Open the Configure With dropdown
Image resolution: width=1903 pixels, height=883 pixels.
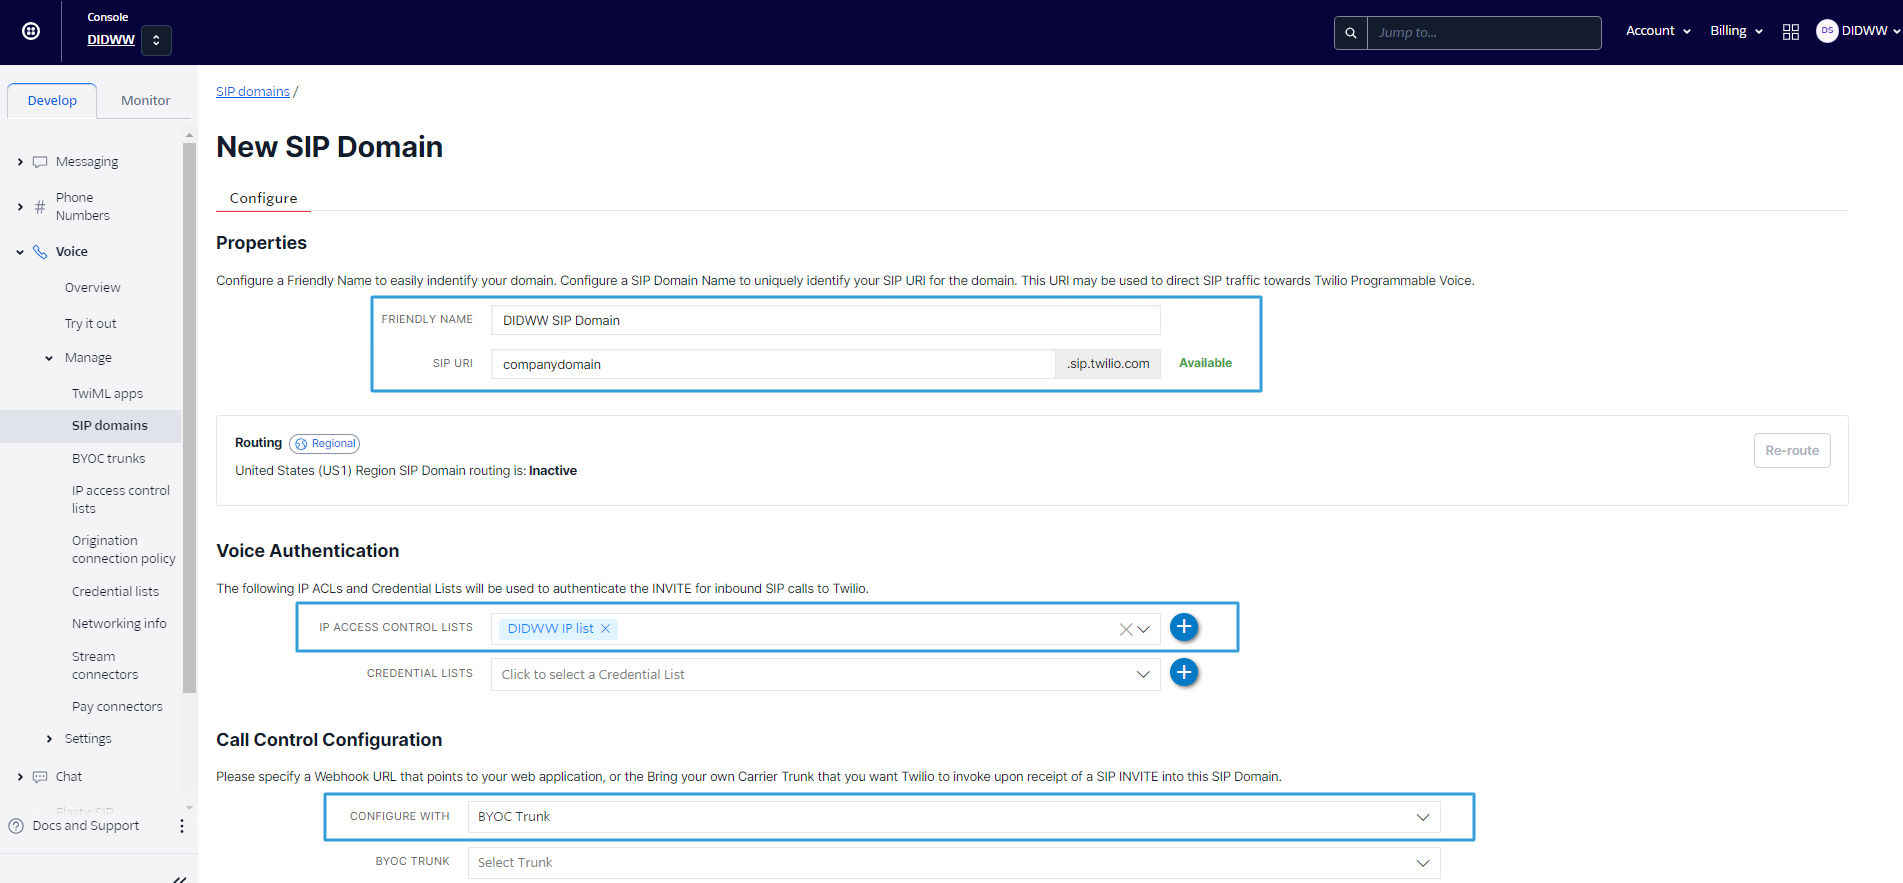(x=954, y=817)
